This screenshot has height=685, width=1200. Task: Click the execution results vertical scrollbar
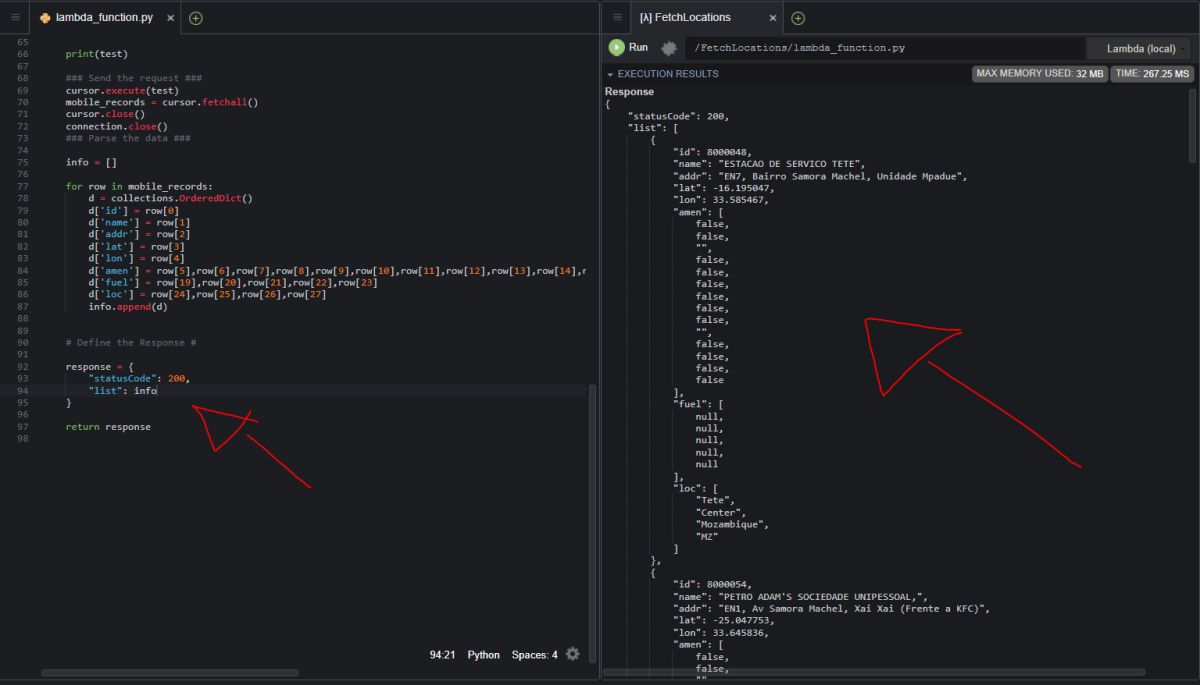tap(1192, 125)
